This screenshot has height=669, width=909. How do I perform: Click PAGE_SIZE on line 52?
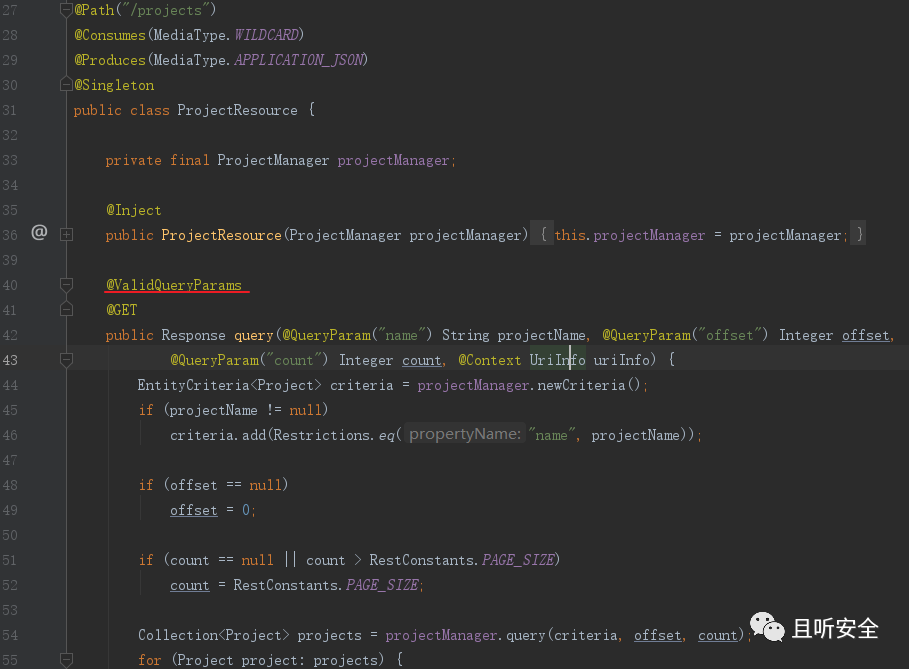click(x=382, y=585)
